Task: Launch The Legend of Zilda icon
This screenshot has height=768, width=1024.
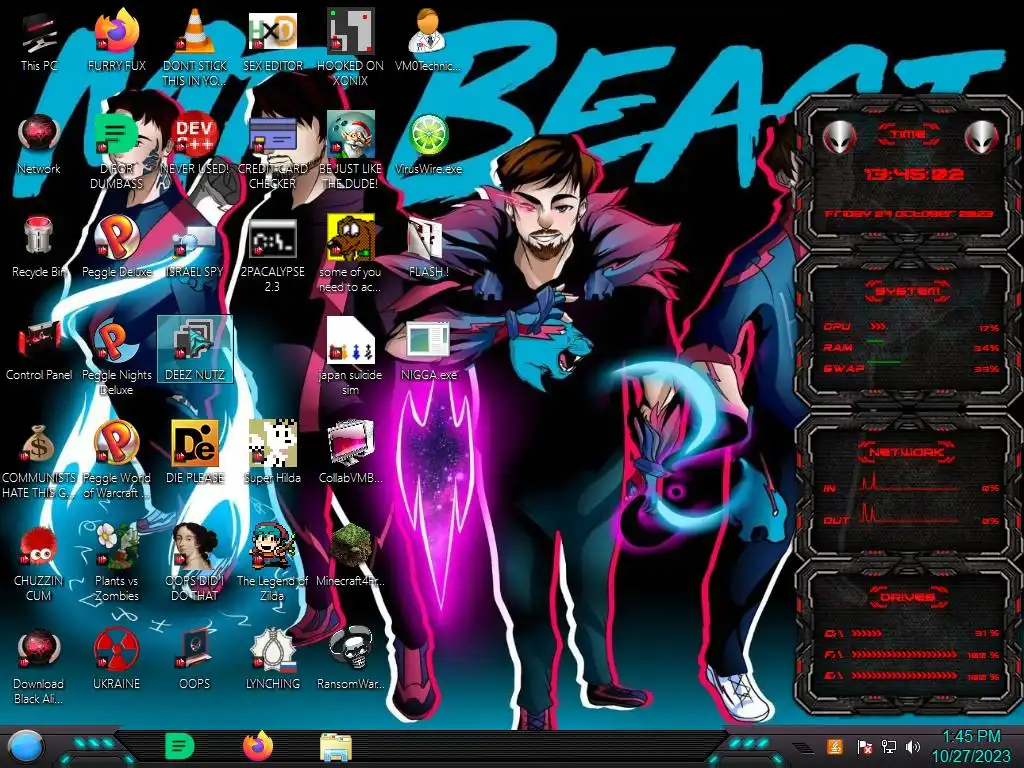Action: pos(272,563)
